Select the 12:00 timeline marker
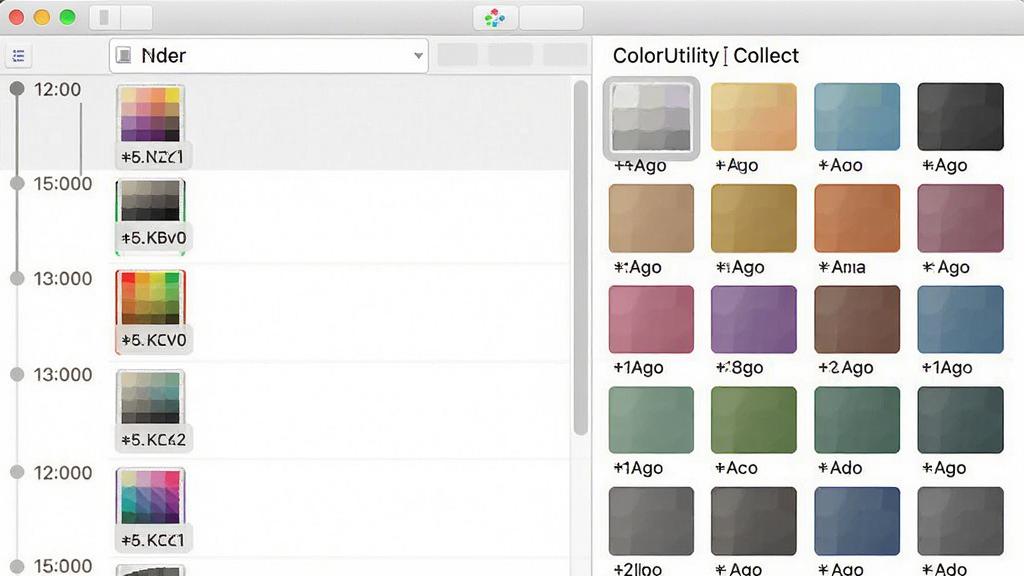The height and width of the screenshot is (576, 1024). click(17, 89)
